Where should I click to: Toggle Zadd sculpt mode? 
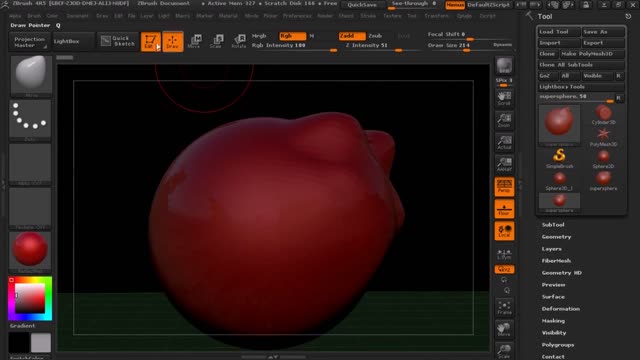[x=352, y=36]
